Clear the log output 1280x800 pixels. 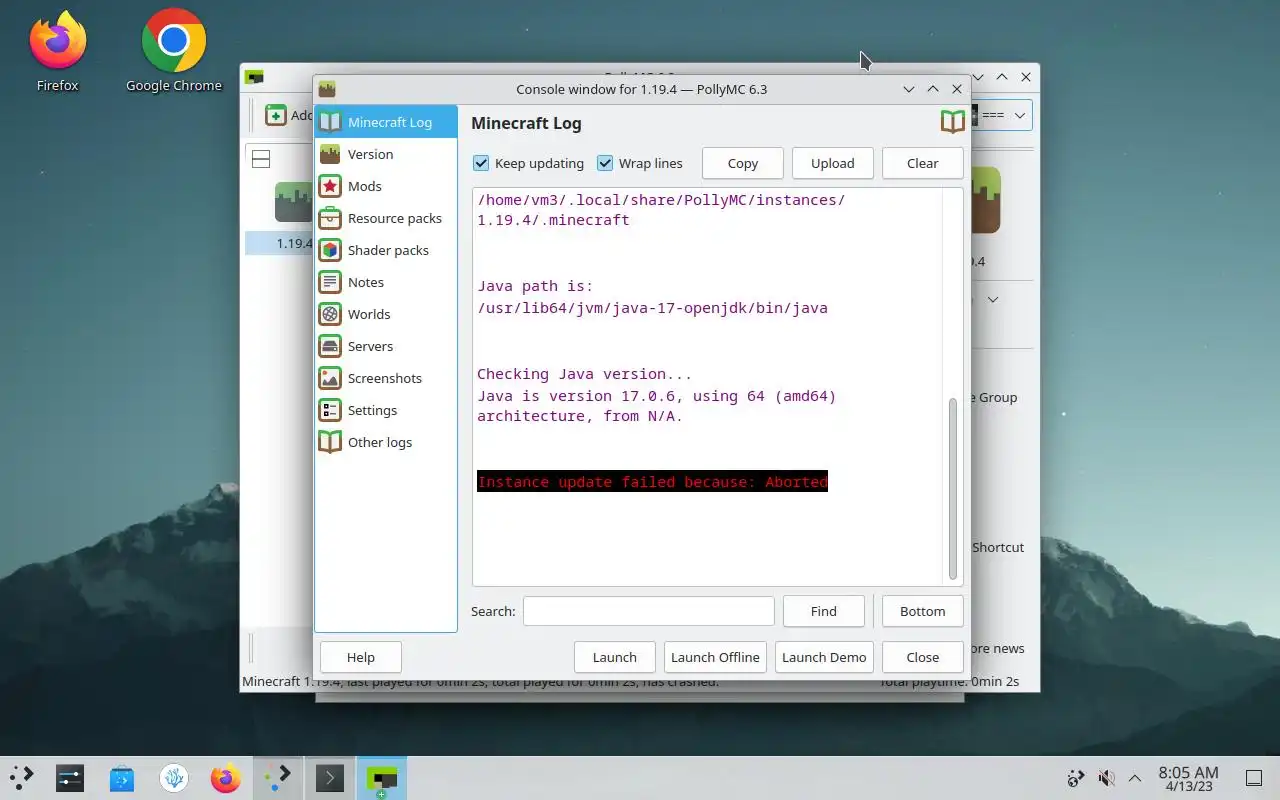click(923, 163)
